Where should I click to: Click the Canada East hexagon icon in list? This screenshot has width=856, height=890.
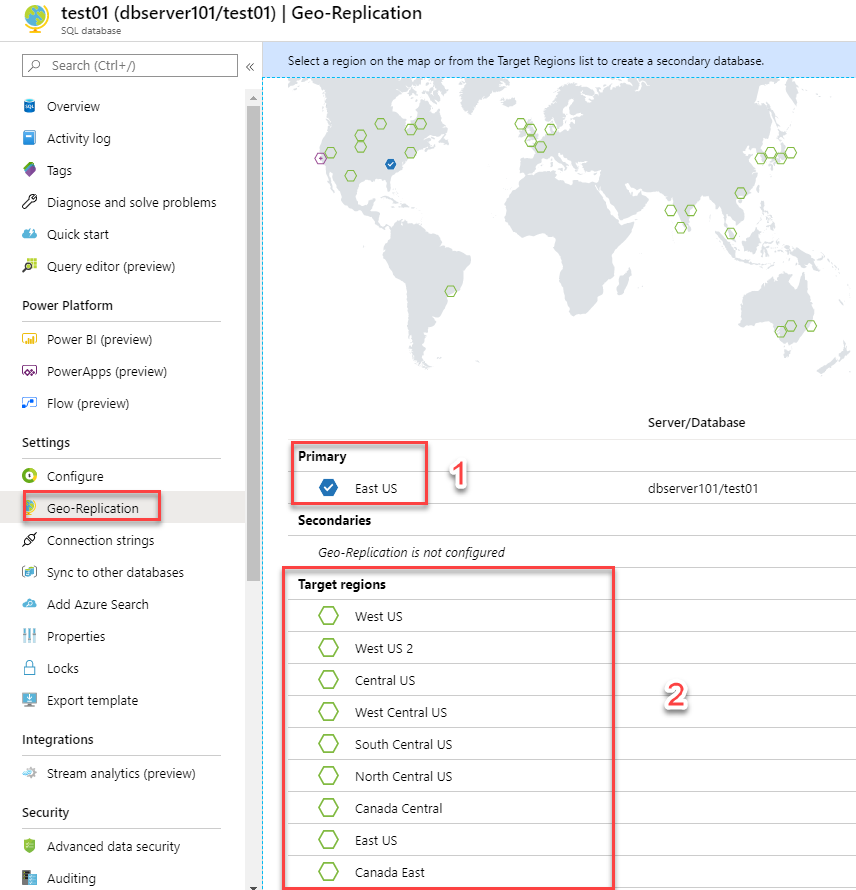tap(328, 872)
